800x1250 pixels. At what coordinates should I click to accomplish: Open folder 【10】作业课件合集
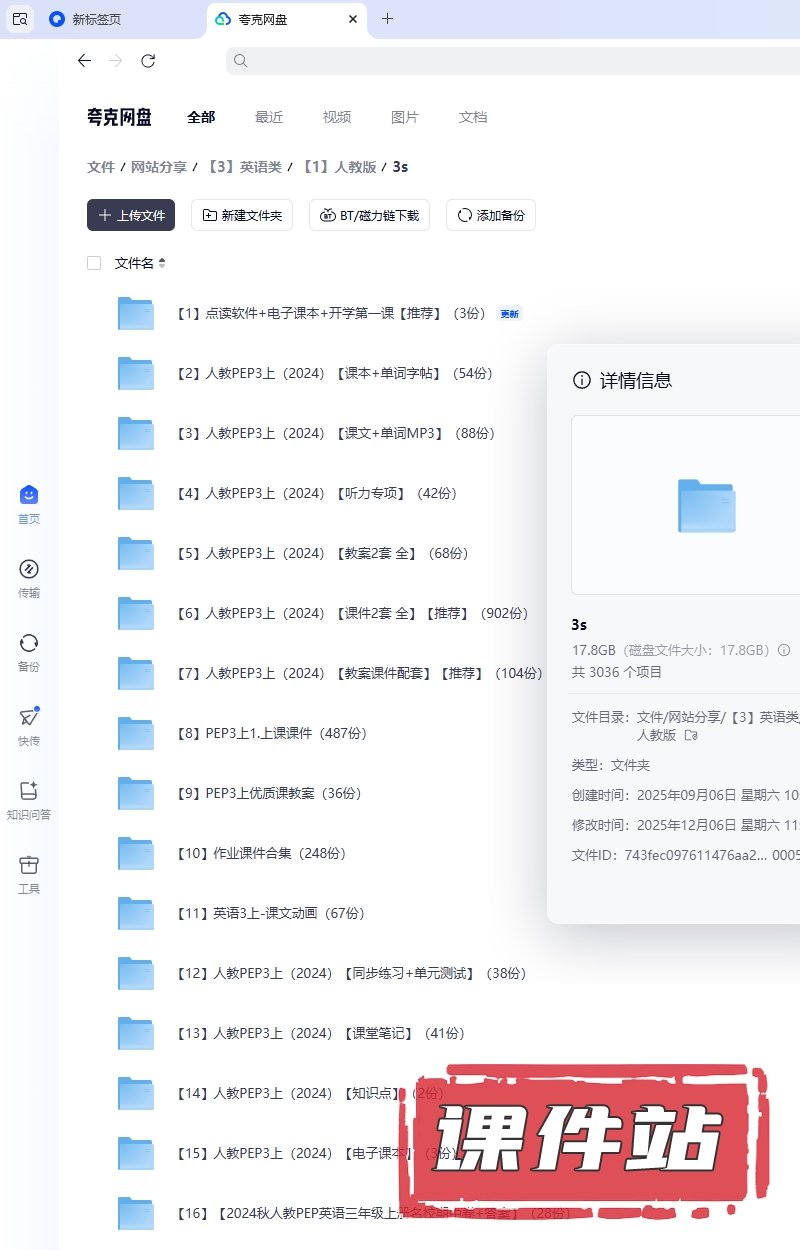tap(260, 853)
